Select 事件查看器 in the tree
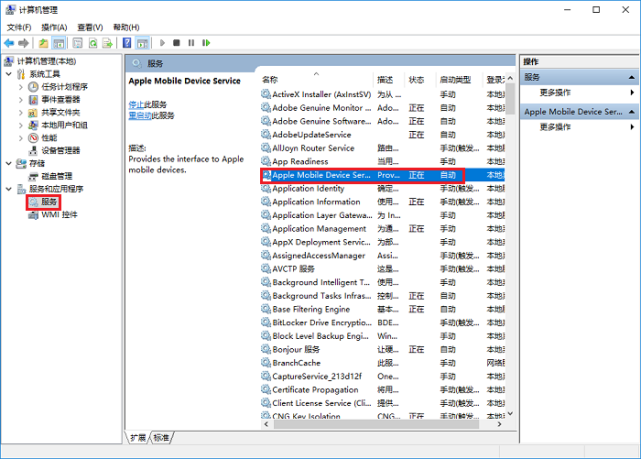The width and height of the screenshot is (641, 459). point(61,99)
